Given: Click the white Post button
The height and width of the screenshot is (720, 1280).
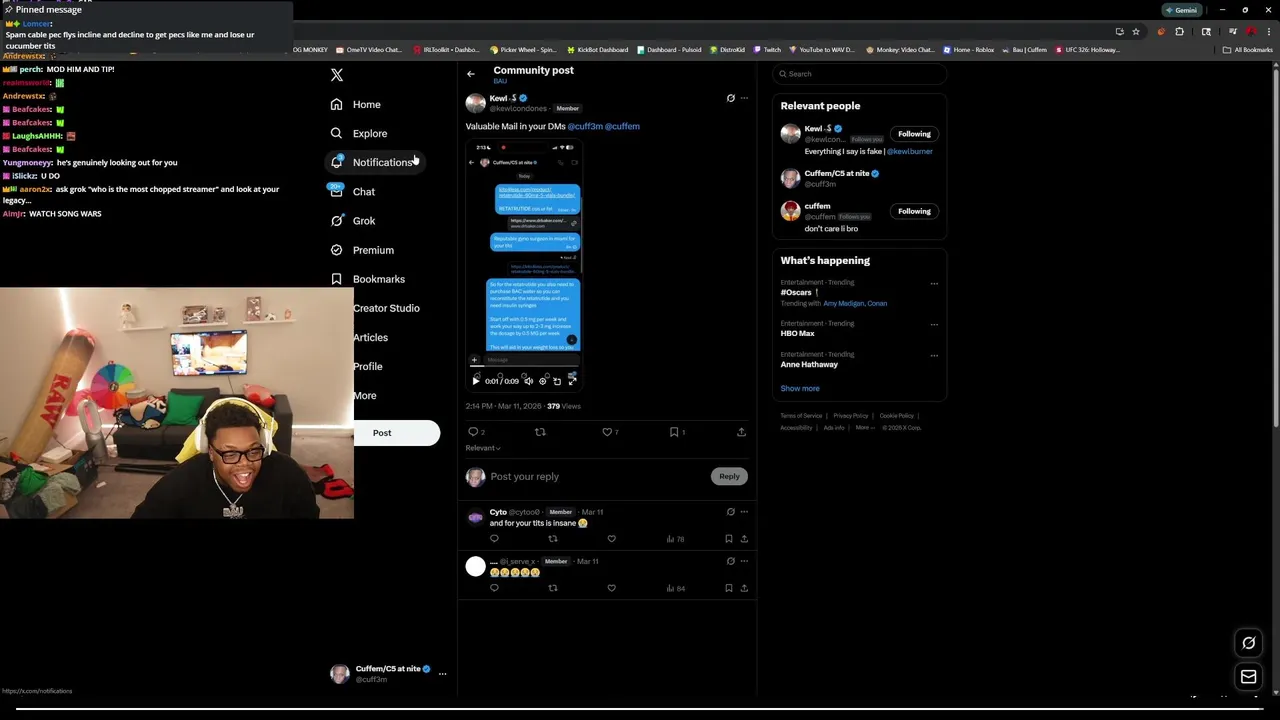Looking at the screenshot, I should tap(396, 433).
